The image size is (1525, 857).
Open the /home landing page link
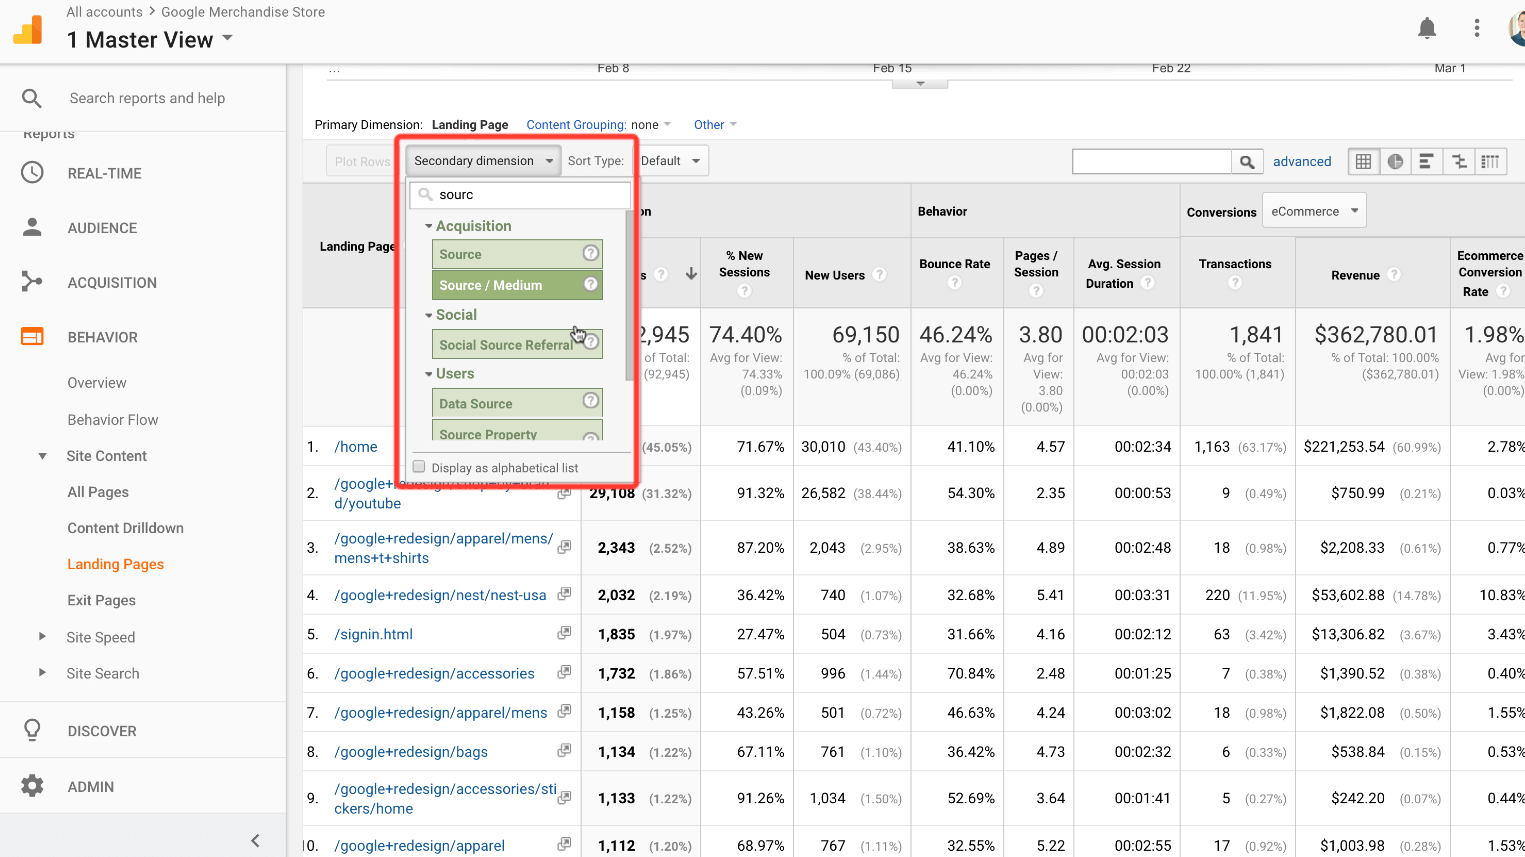point(356,447)
